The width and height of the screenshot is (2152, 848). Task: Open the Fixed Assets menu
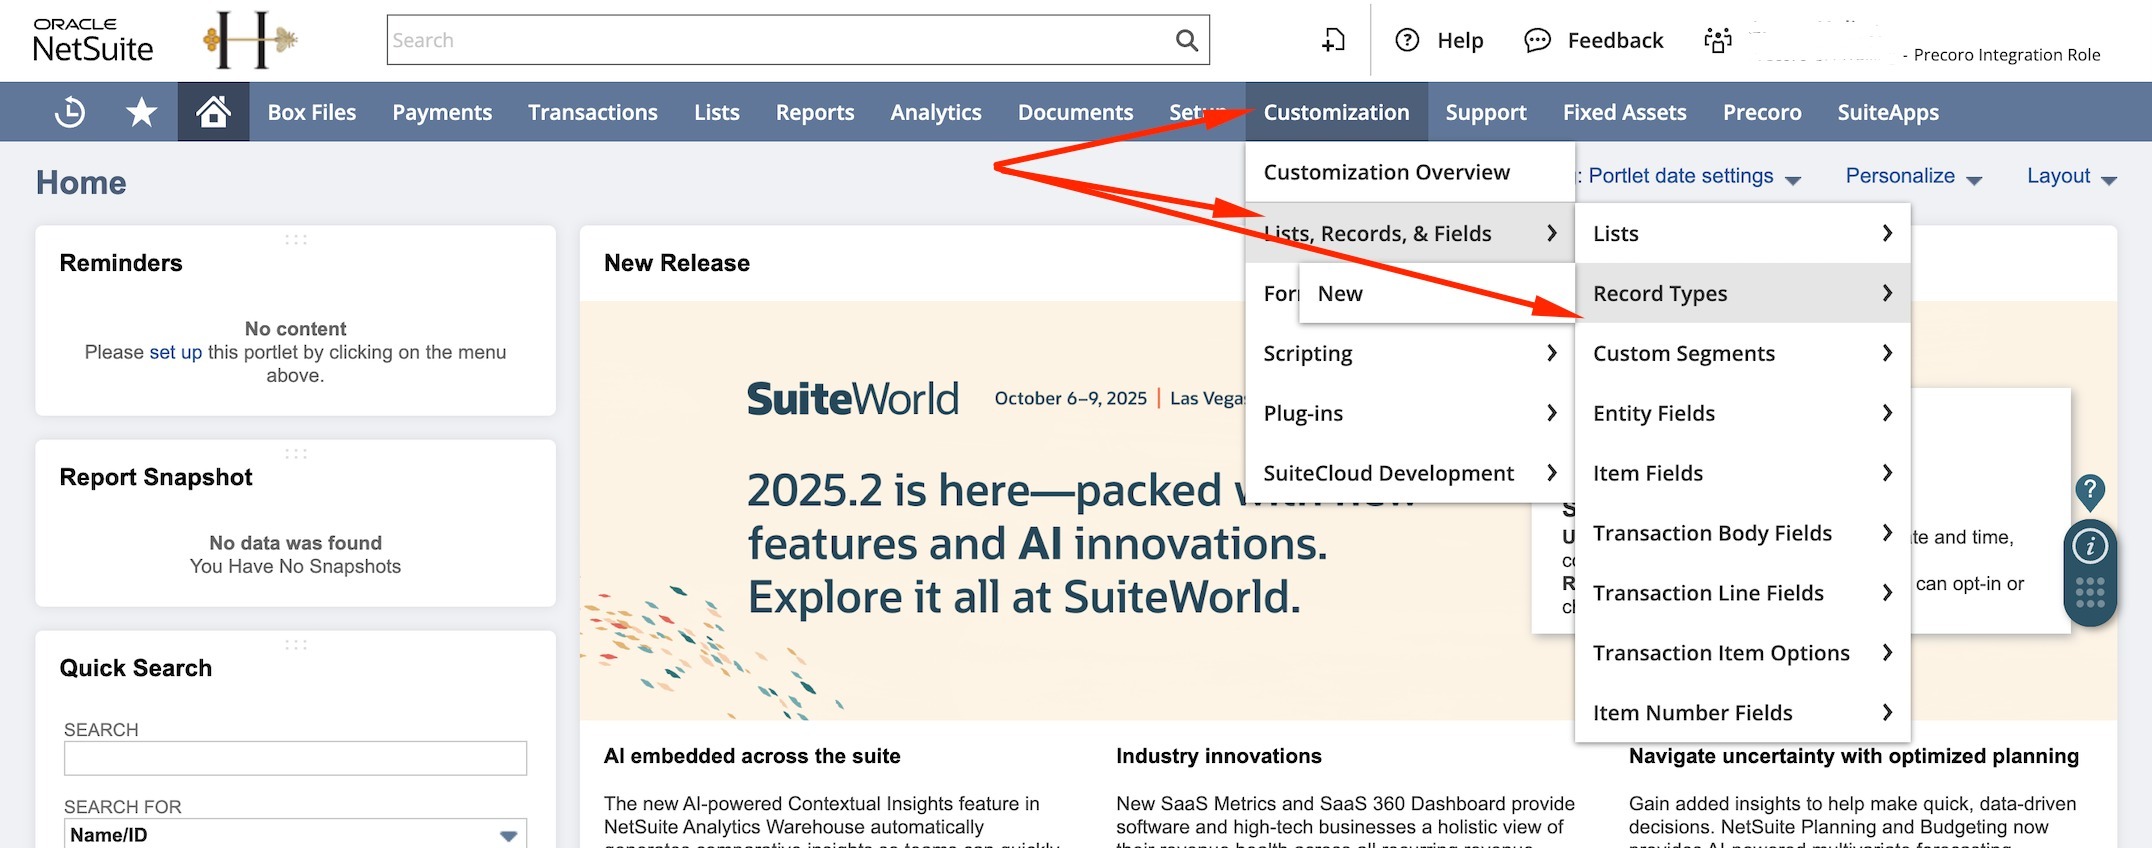(1624, 112)
